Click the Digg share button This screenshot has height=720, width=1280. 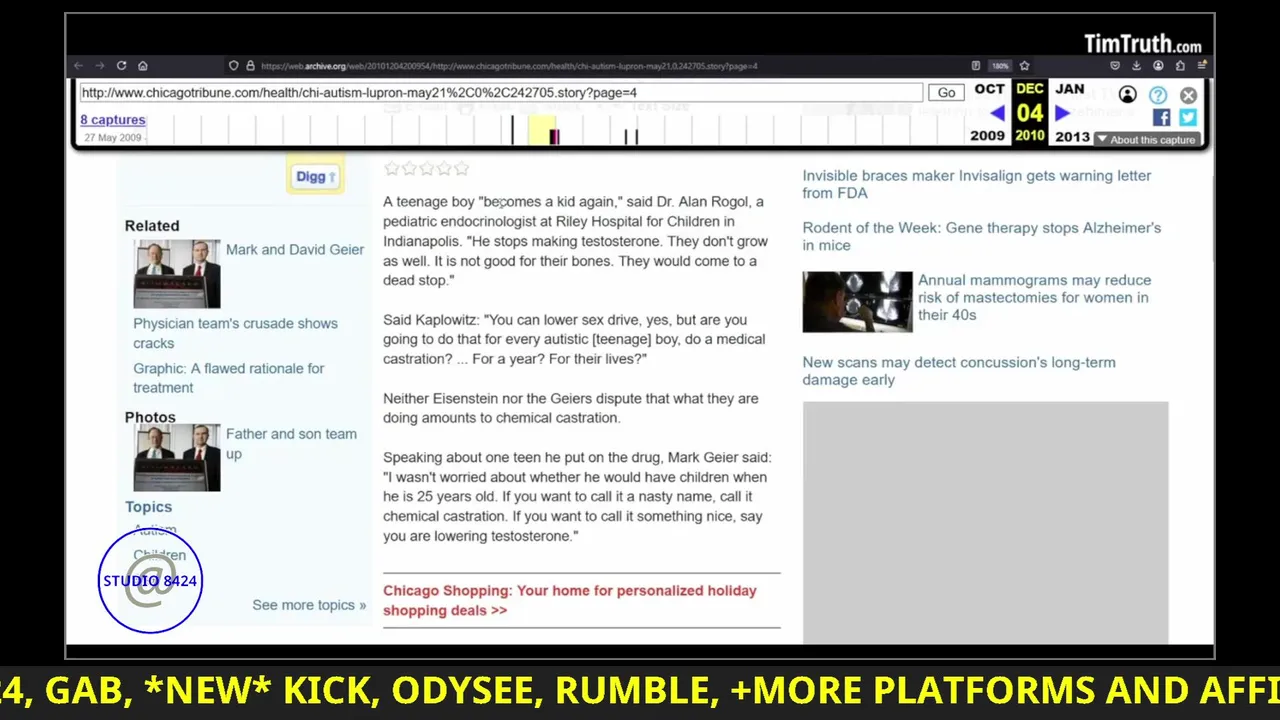[316, 176]
